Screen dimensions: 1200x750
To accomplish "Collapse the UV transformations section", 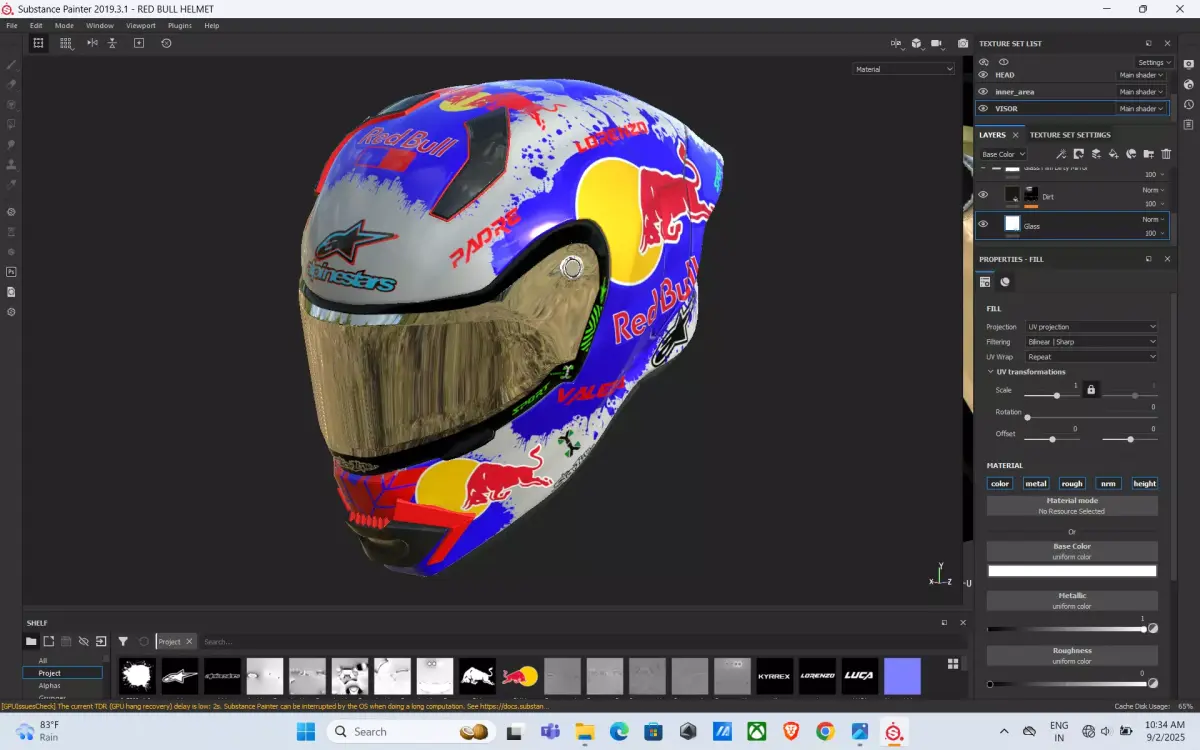I will pos(991,372).
